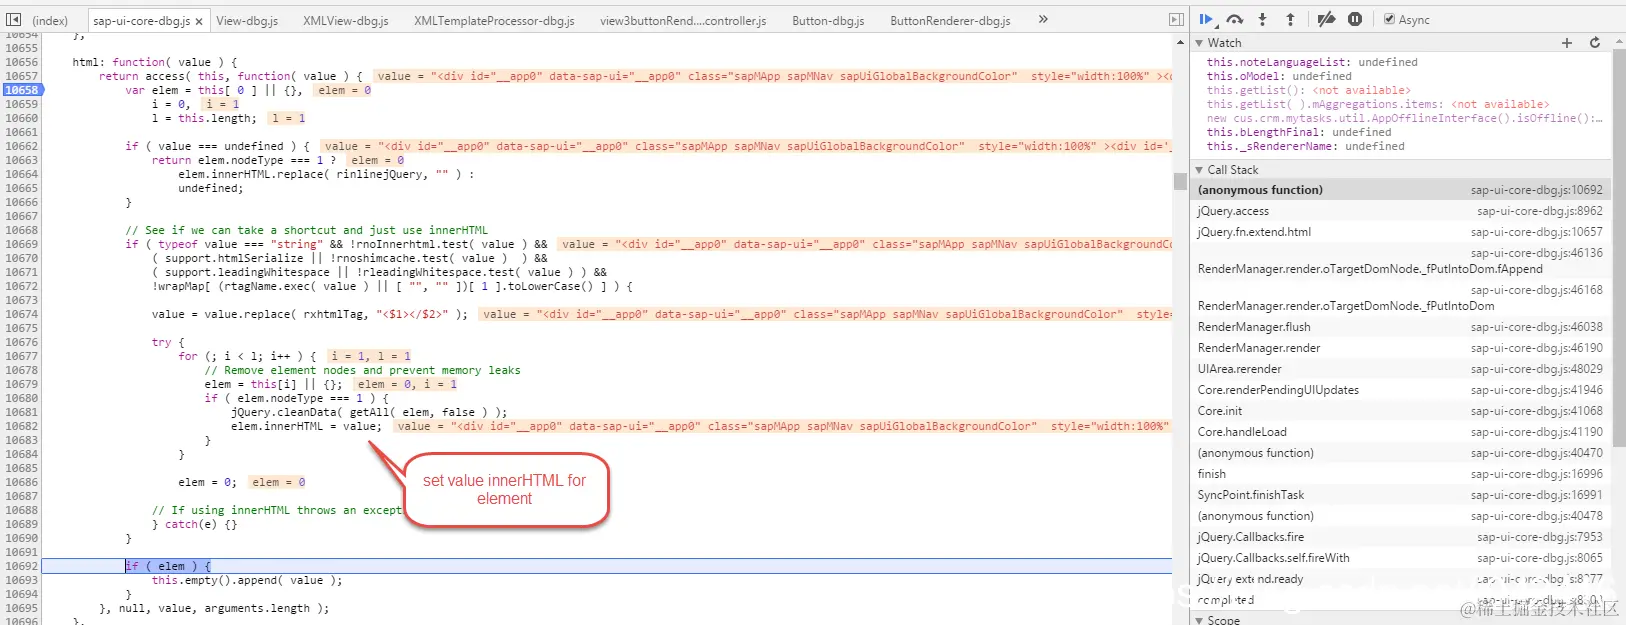Click the highlighted line if ( elem )
Screen dimensions: 1626x625
(606, 566)
